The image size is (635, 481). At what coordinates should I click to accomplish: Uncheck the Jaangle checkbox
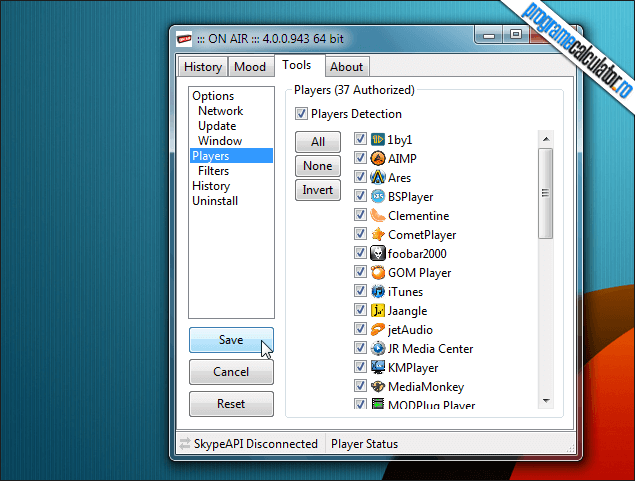tap(360, 310)
